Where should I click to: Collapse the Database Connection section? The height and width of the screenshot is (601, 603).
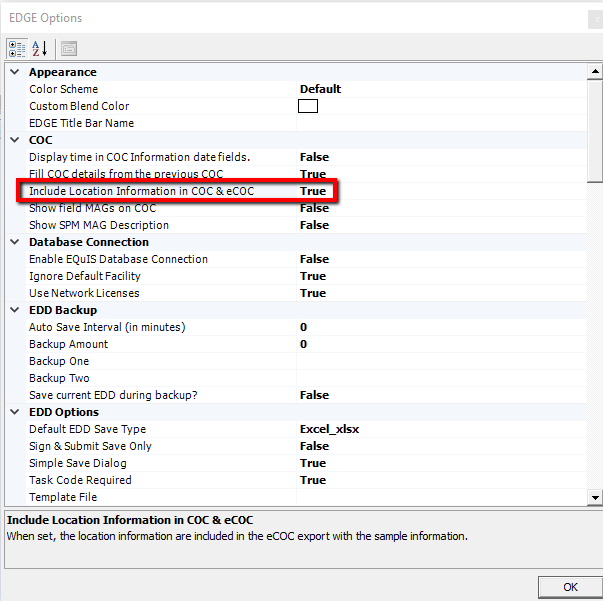pyautogui.click(x=14, y=242)
